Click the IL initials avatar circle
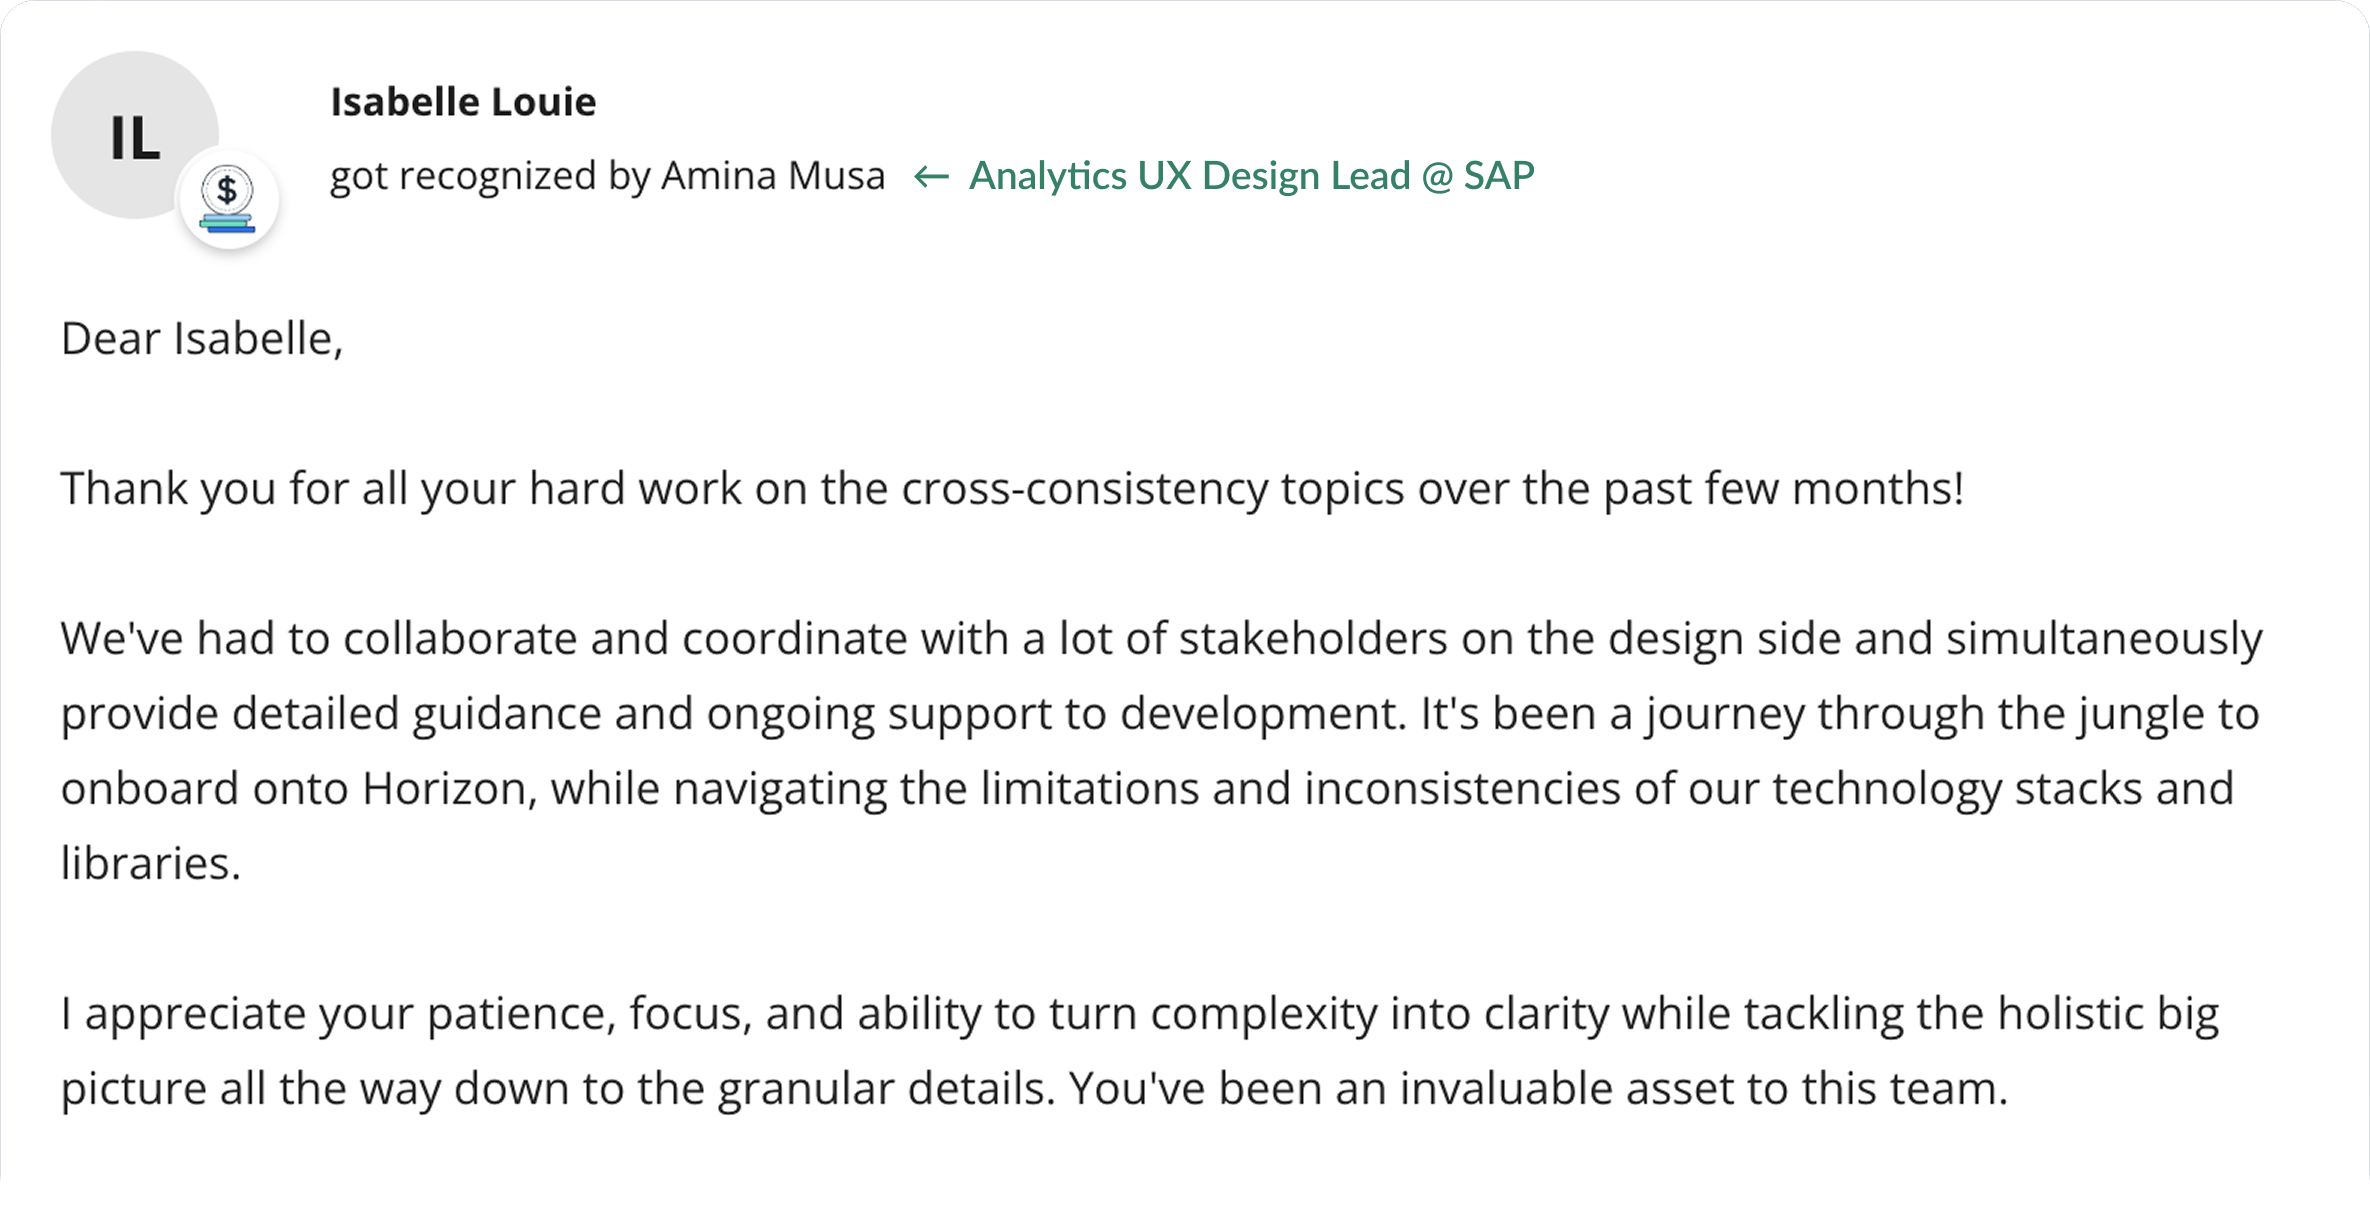 [x=135, y=135]
